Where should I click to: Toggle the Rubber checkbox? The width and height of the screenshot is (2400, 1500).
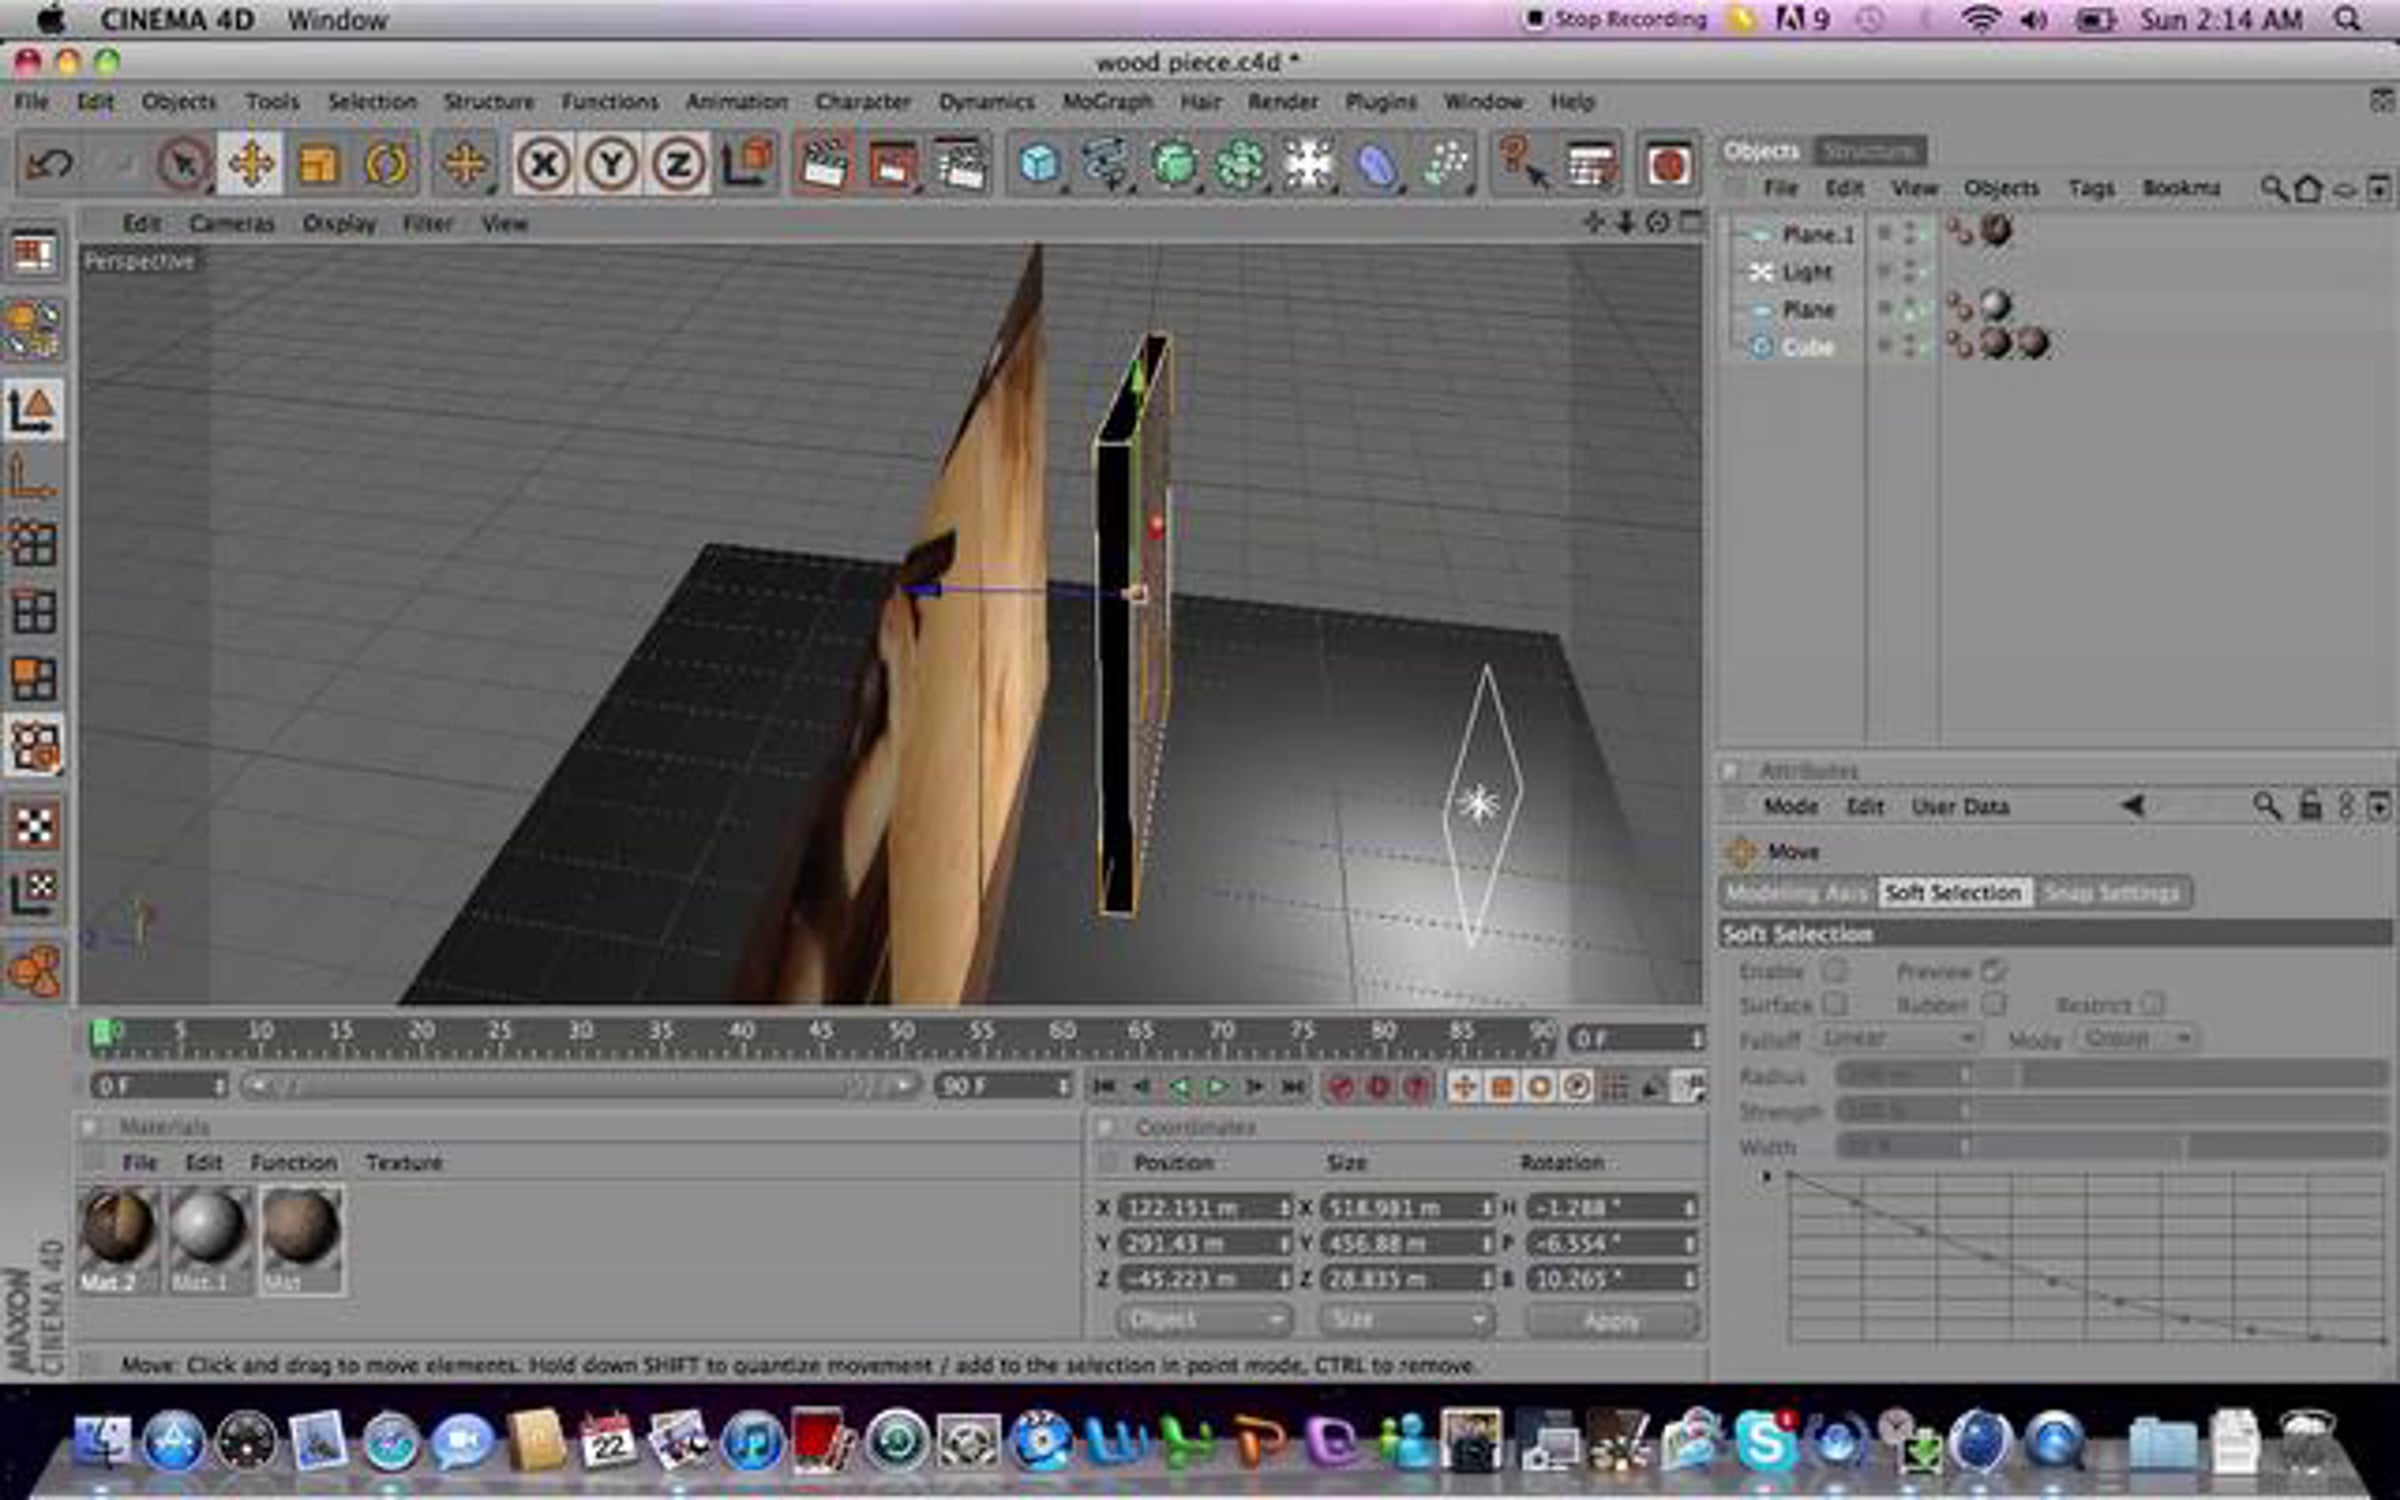click(x=1992, y=1003)
